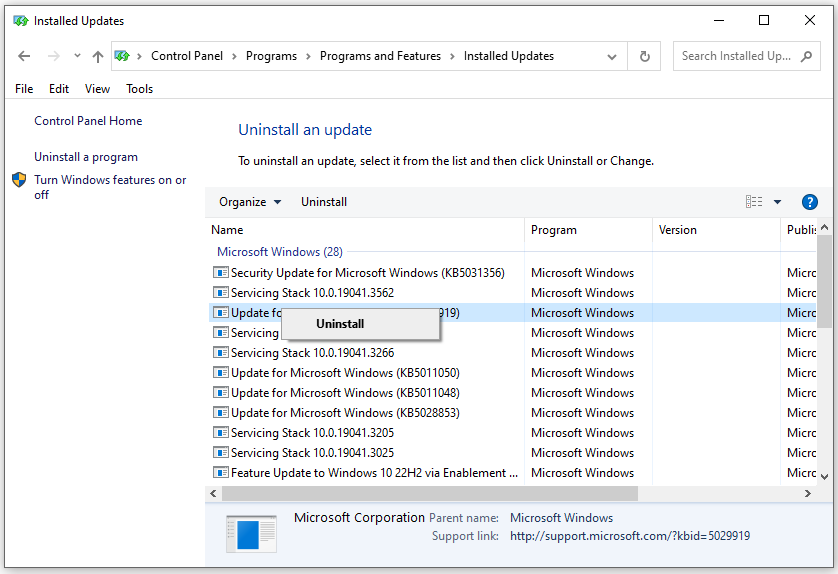Expand chevron after Programs breadcrumb
Viewport: 838px width, 574px height.
pos(308,57)
